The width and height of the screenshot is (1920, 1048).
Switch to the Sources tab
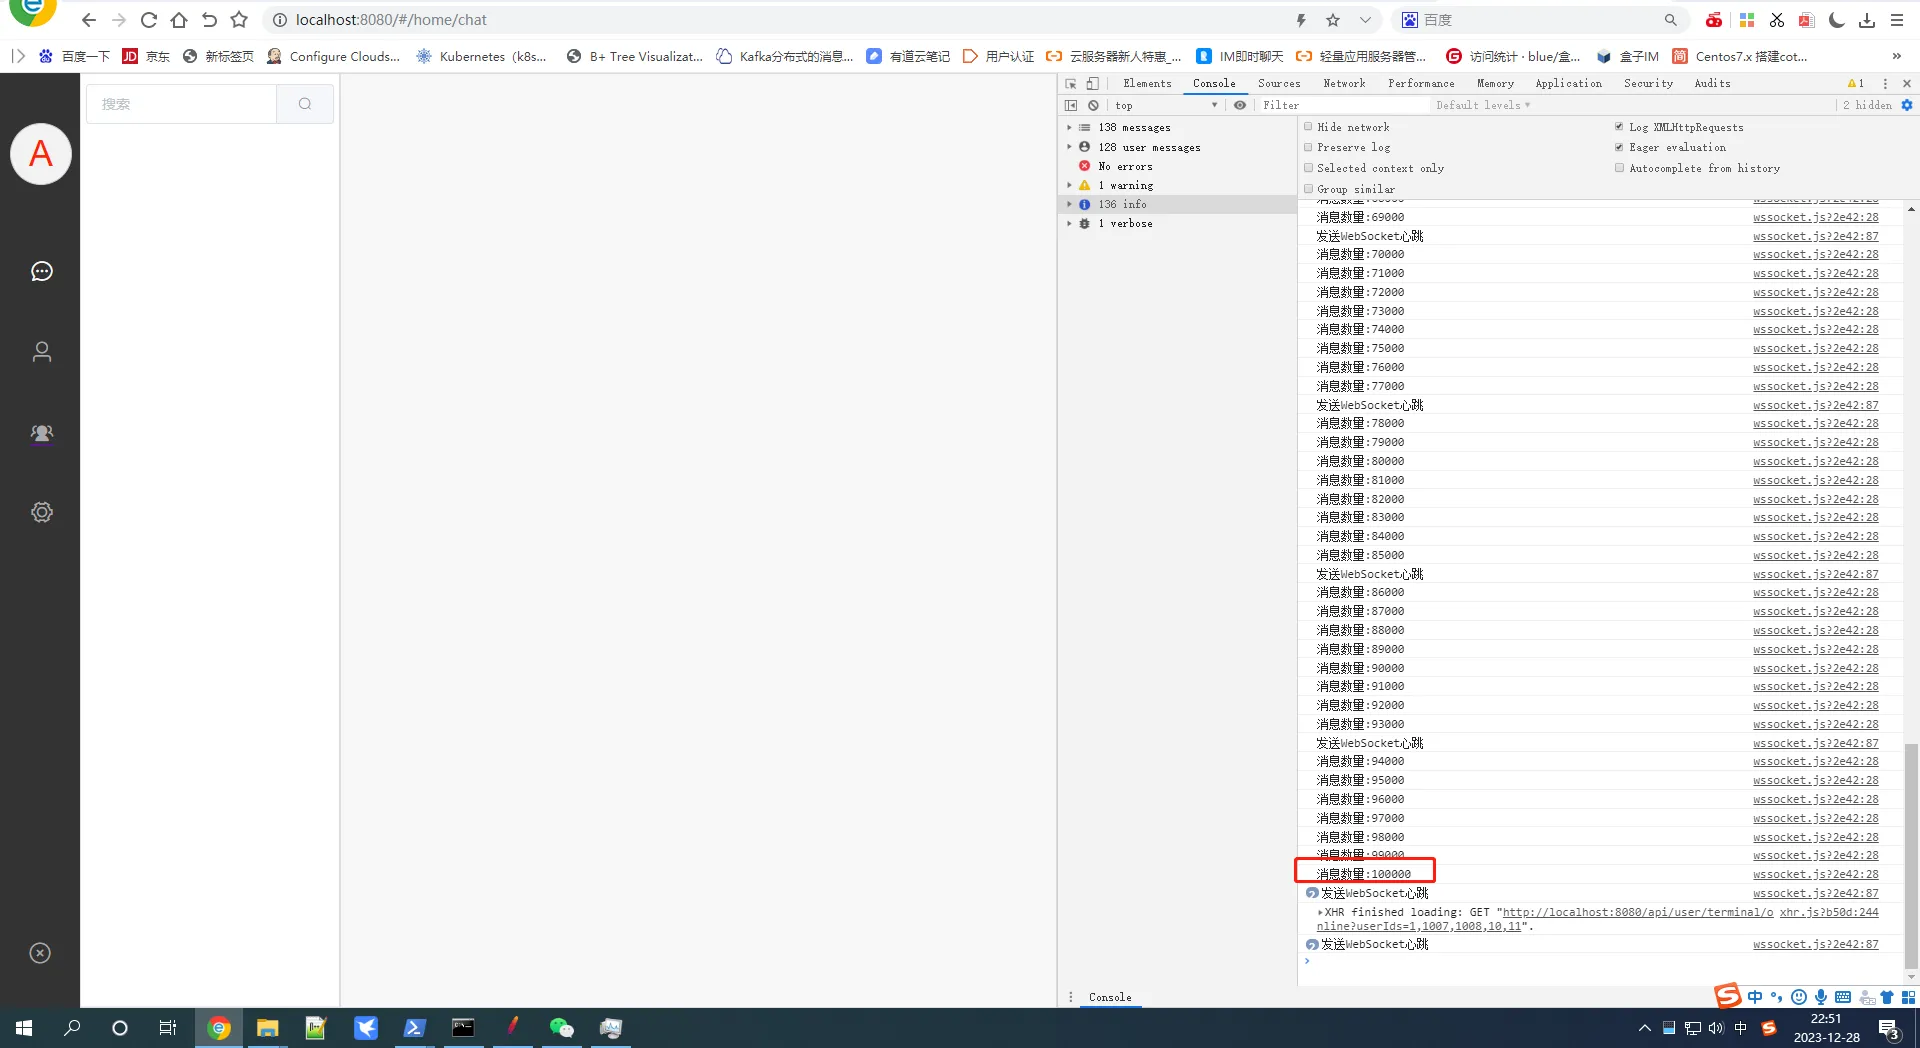point(1278,84)
